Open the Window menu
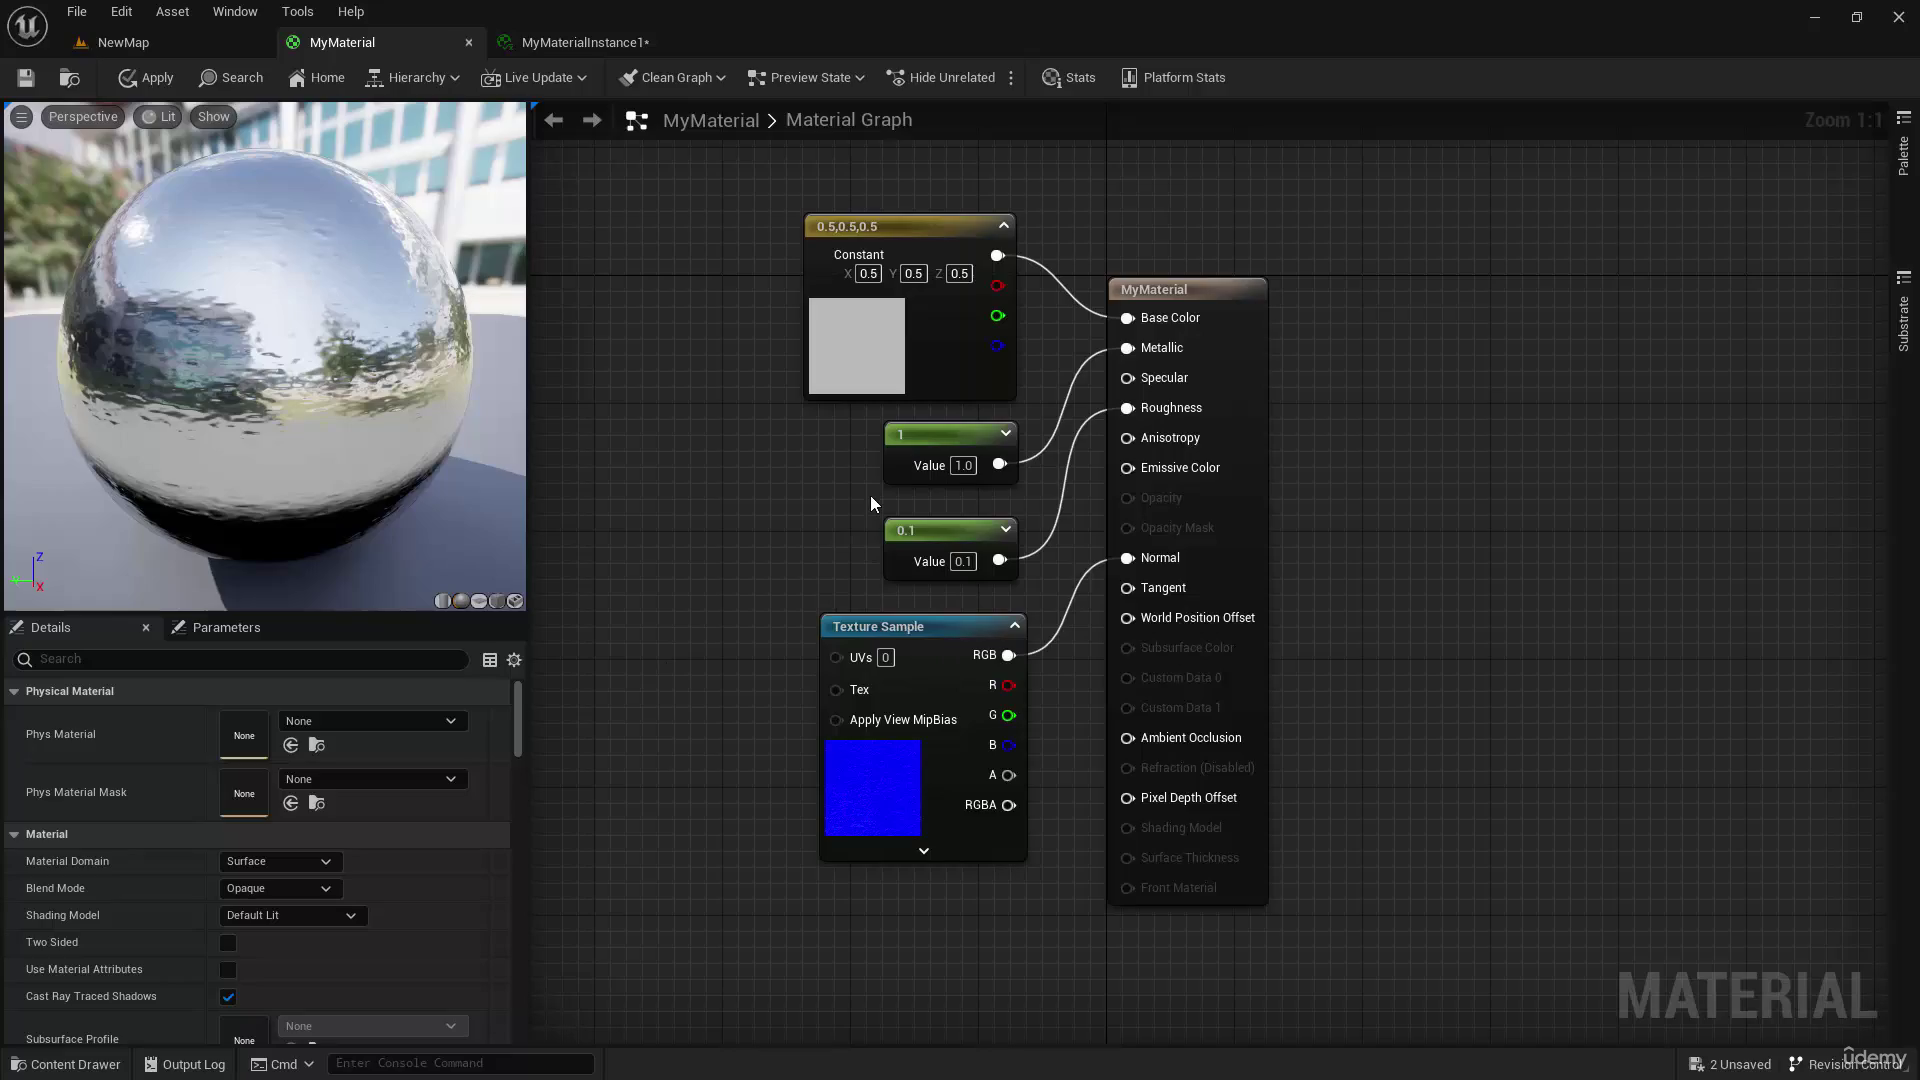The height and width of the screenshot is (1080, 1920). [235, 12]
